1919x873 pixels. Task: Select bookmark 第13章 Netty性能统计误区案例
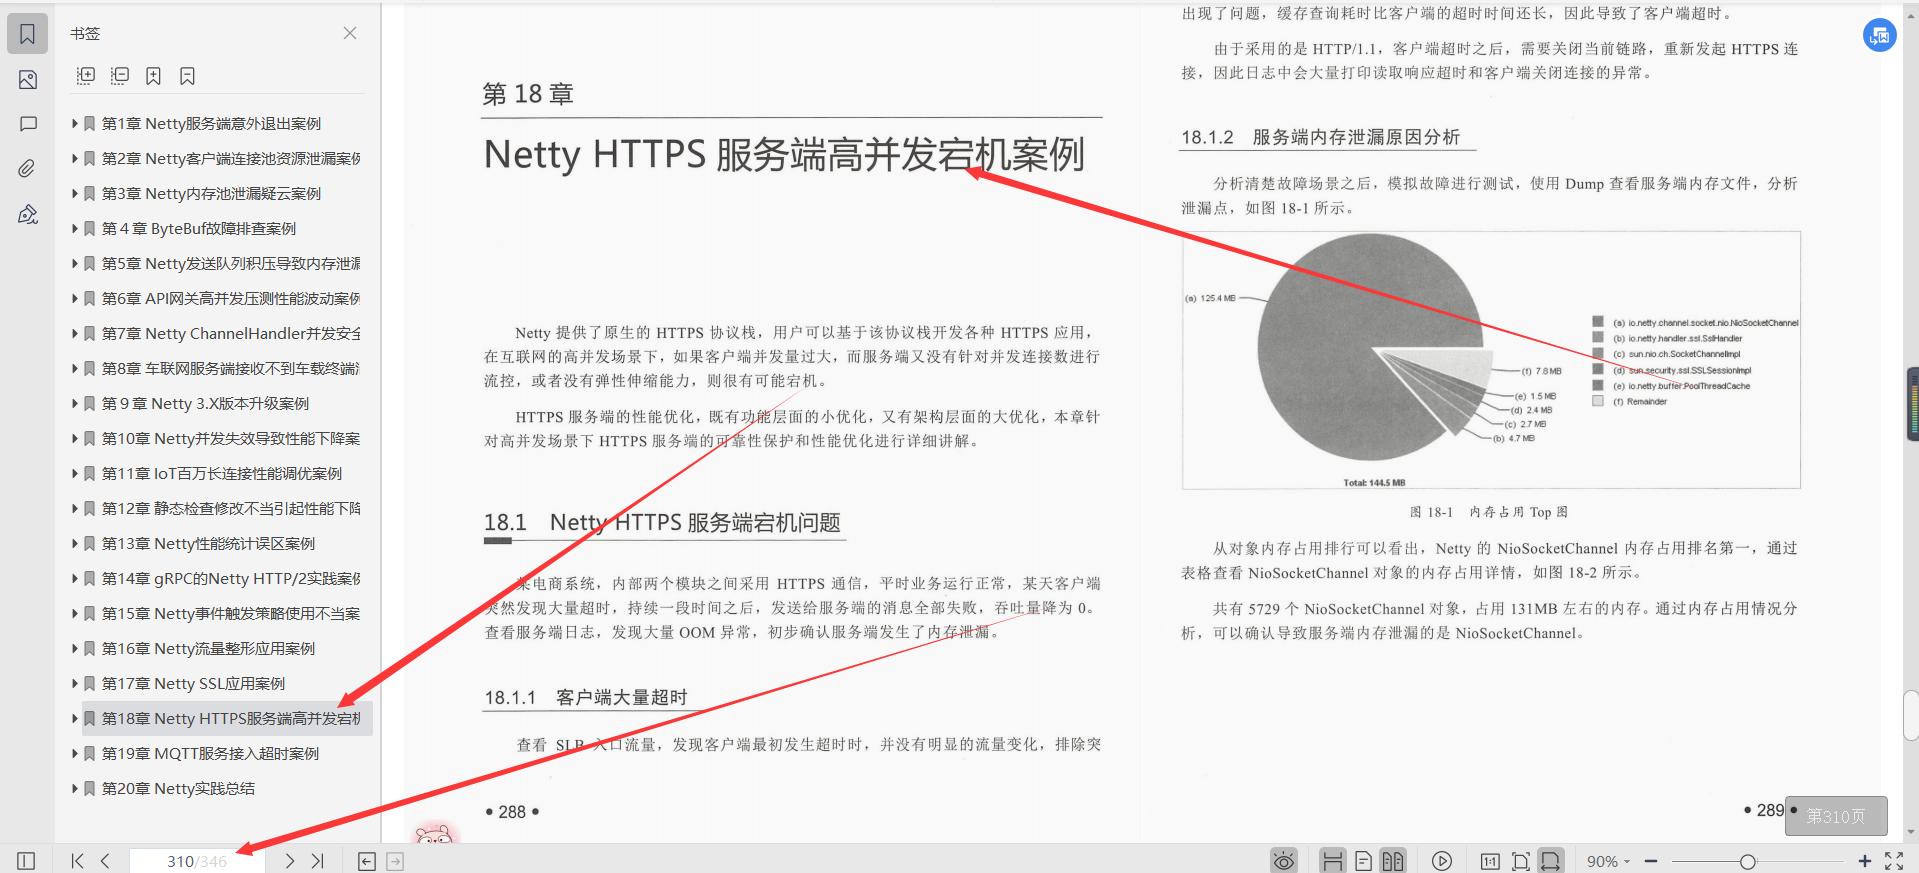208,544
